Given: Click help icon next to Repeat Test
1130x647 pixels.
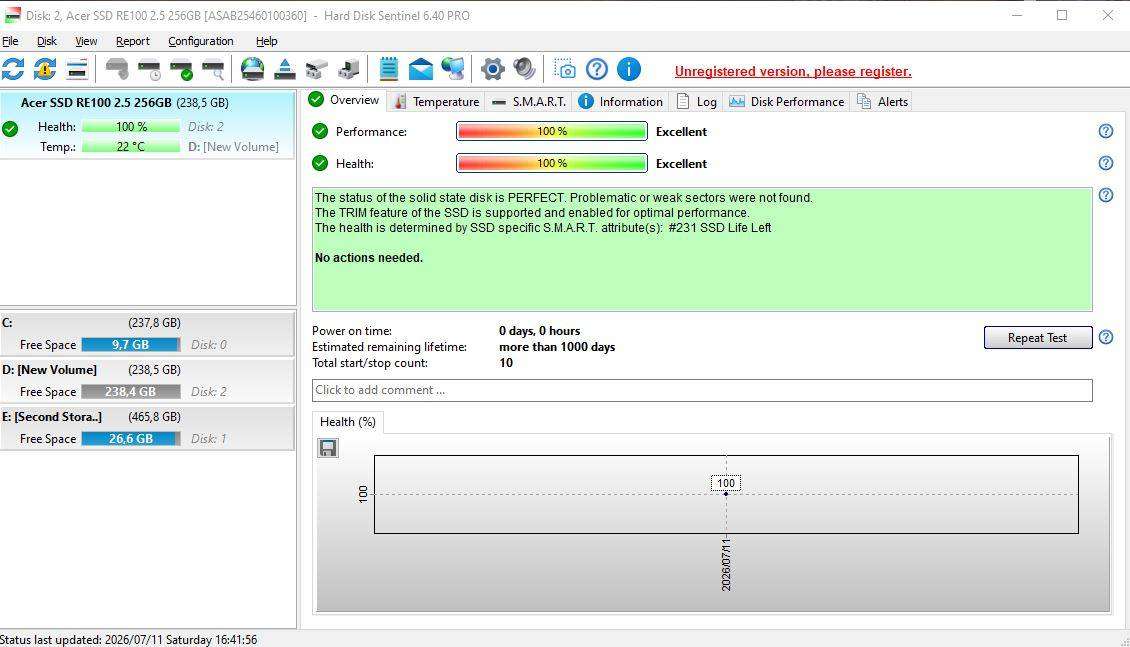Looking at the screenshot, I should point(1105,337).
